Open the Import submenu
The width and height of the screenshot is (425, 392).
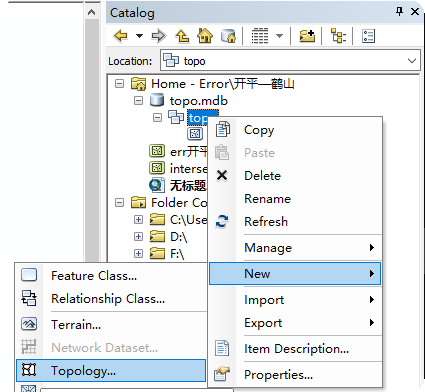(x=295, y=300)
